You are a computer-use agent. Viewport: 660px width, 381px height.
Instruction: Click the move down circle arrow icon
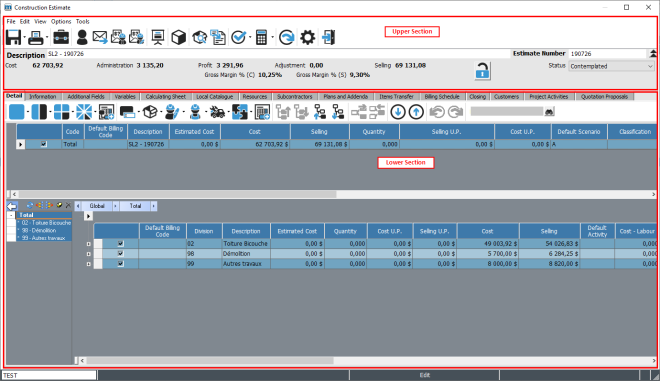(x=398, y=112)
